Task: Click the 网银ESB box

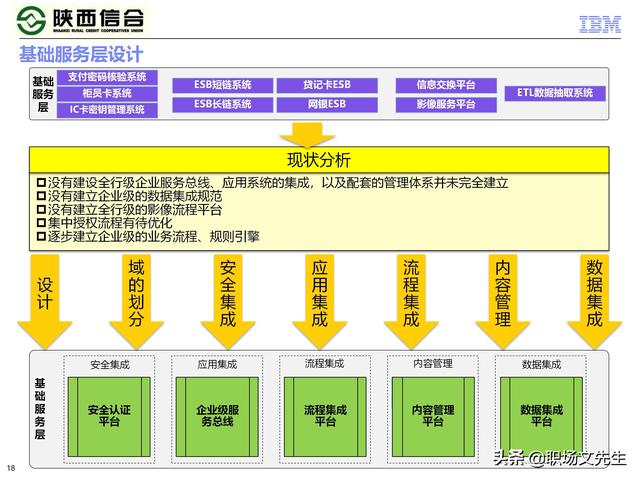Action: tap(327, 104)
